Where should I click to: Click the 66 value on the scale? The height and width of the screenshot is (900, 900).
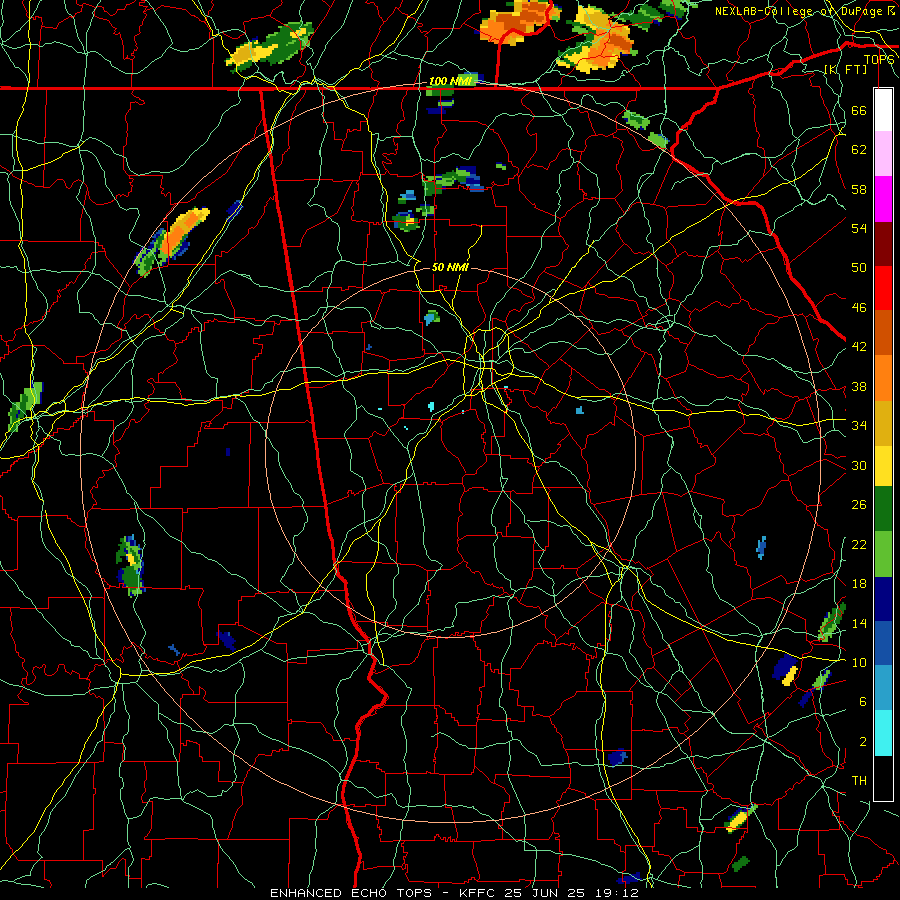tap(859, 110)
